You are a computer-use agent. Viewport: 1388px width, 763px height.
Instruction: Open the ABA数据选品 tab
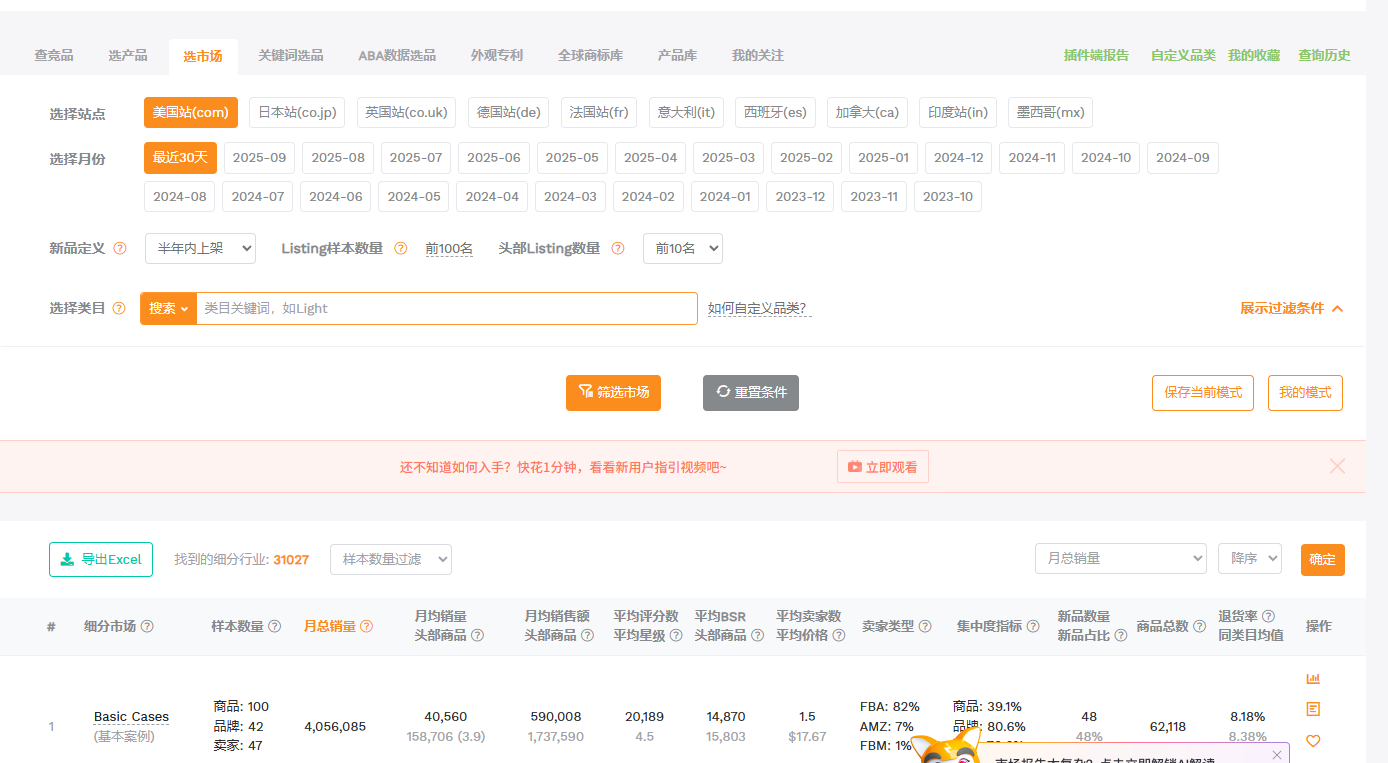click(x=397, y=56)
